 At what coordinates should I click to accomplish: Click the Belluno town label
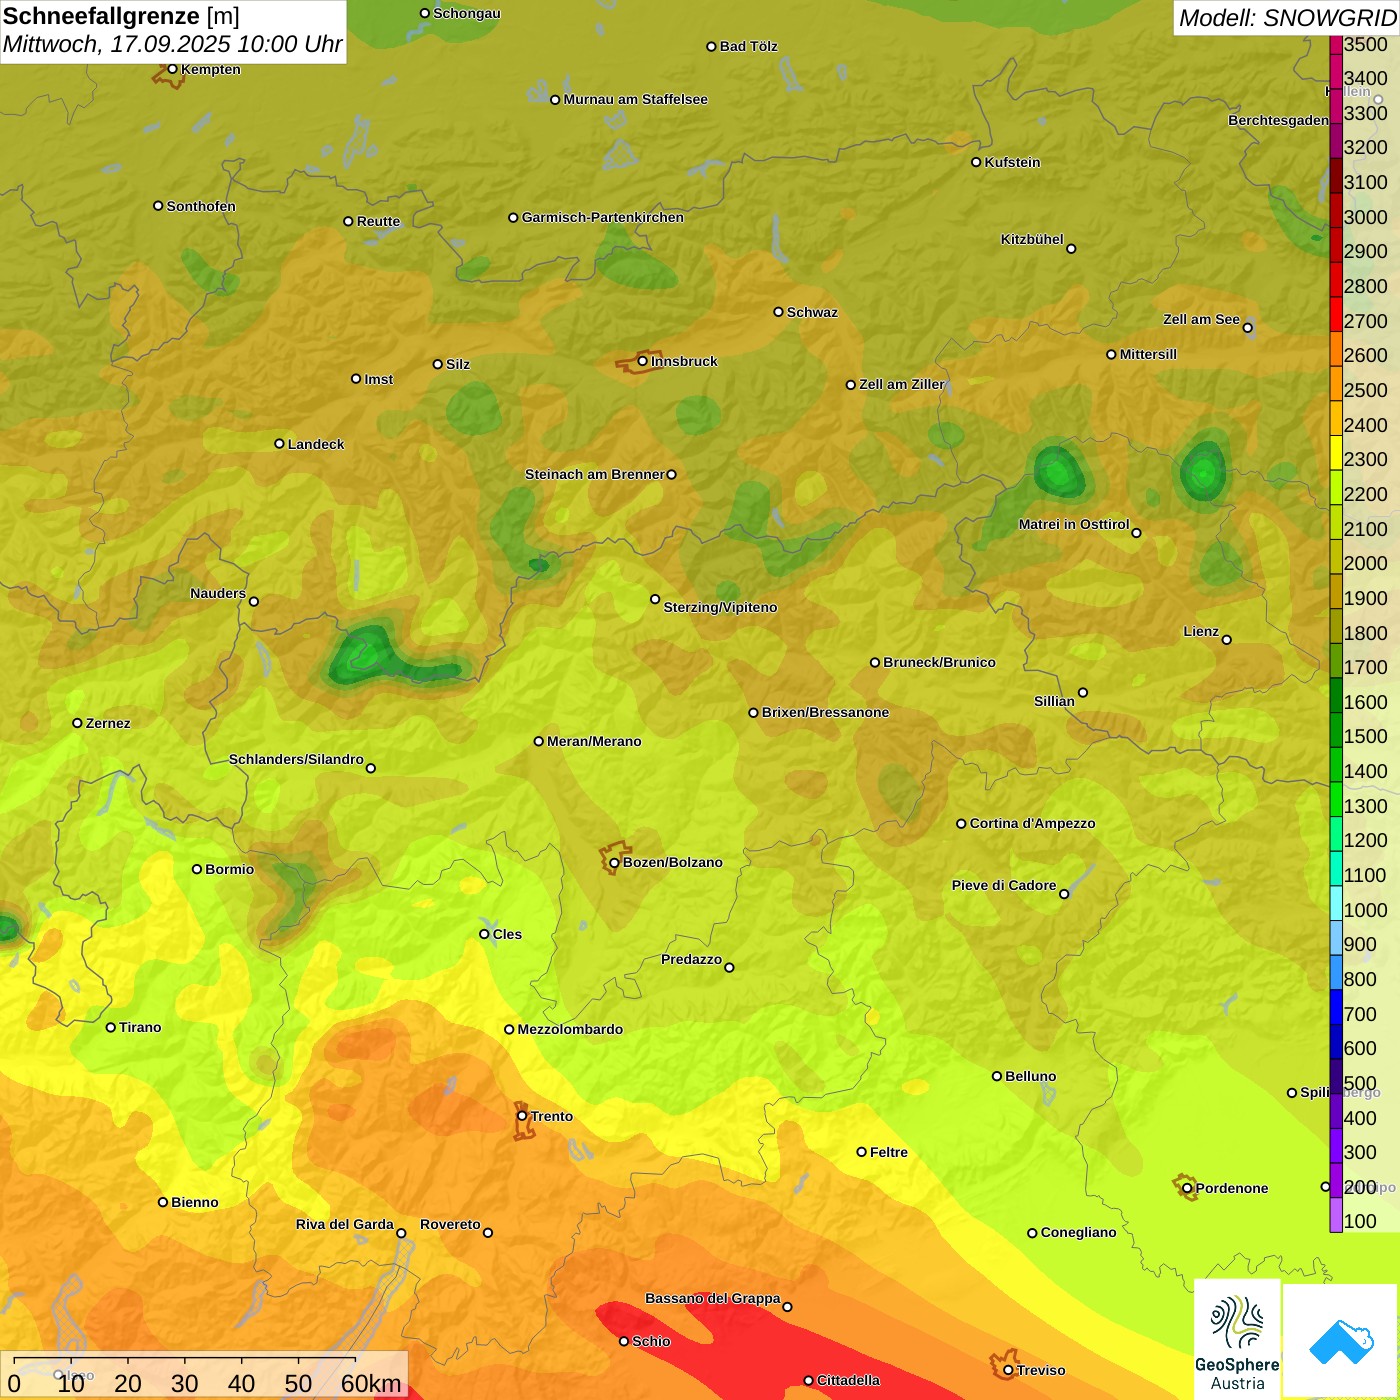[1030, 1076]
